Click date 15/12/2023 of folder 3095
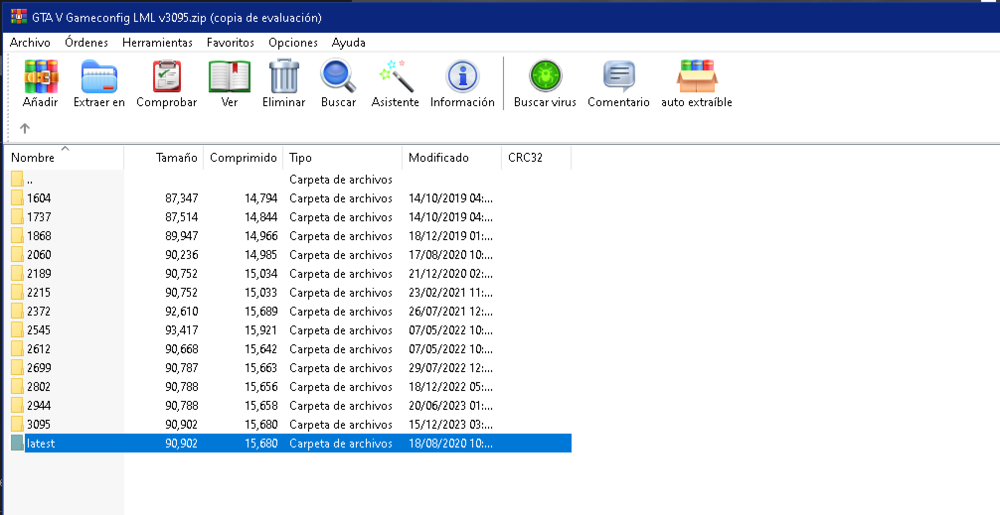This screenshot has height=515, width=1000. [x=451, y=424]
